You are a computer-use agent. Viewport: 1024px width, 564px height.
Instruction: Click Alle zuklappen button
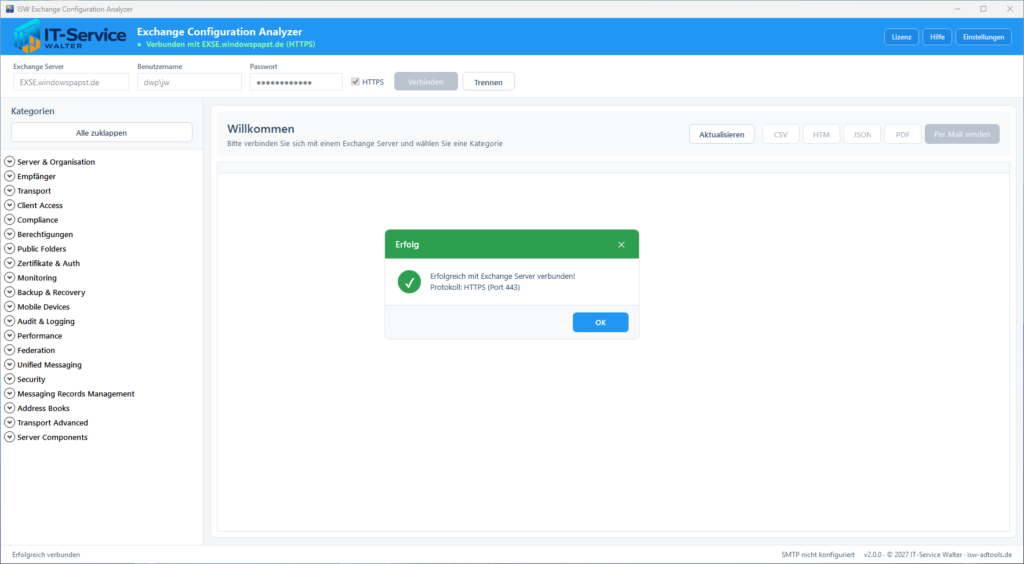[x=102, y=133]
